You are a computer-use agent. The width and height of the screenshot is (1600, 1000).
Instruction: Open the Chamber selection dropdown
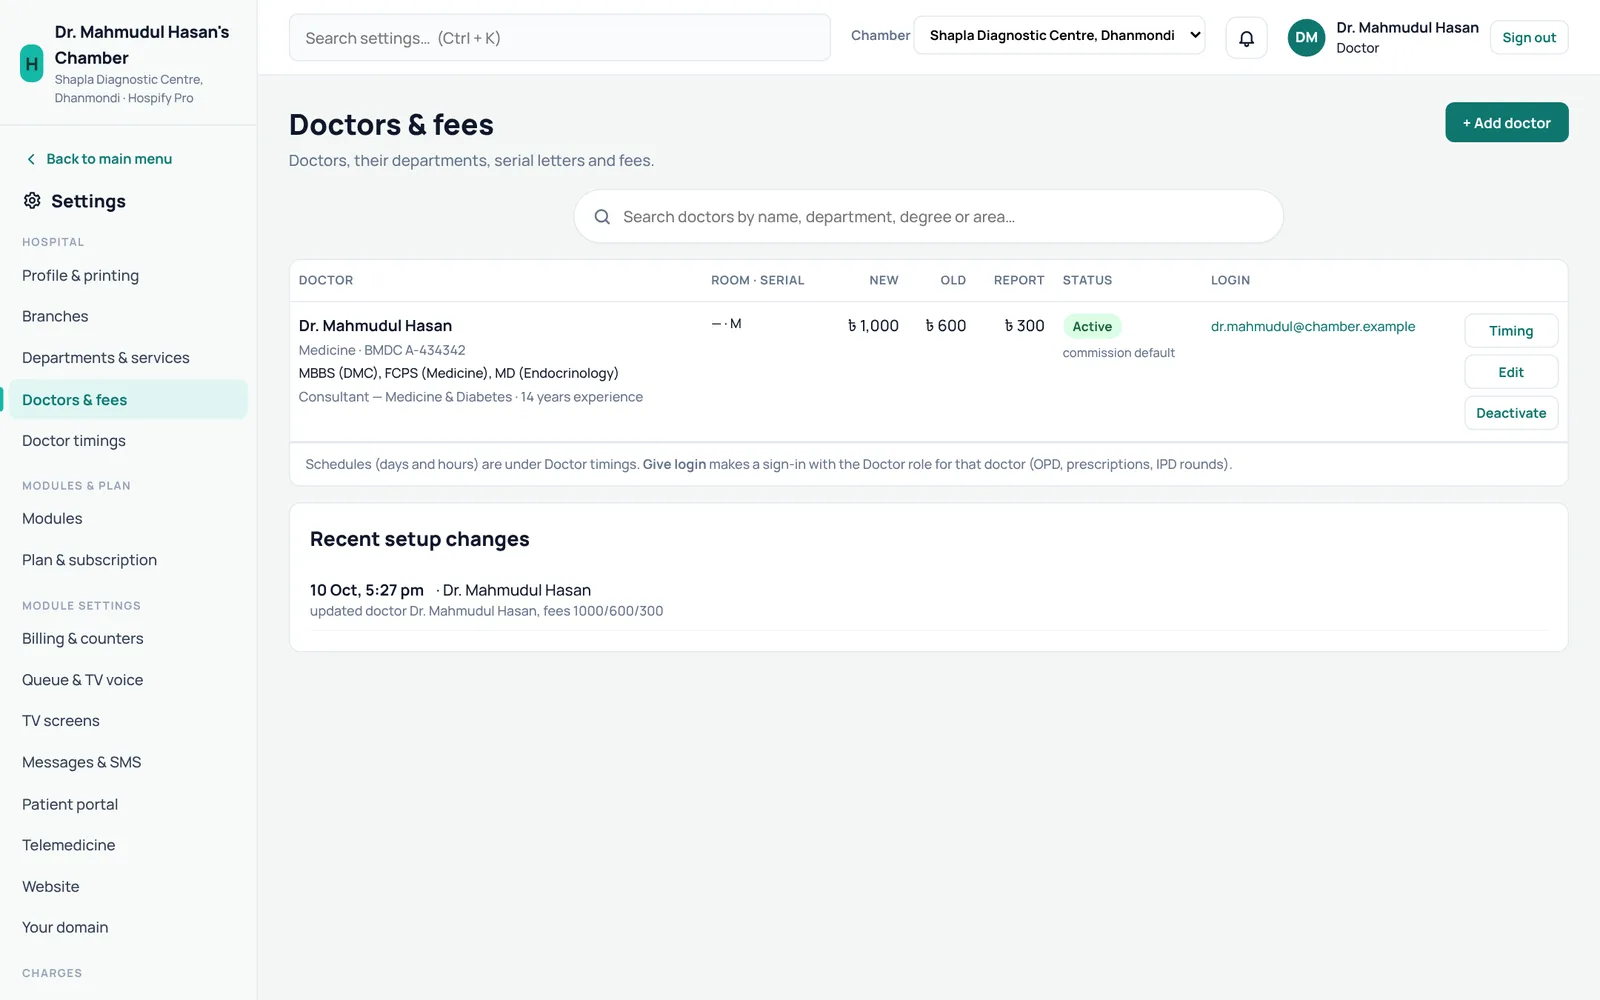(1059, 35)
